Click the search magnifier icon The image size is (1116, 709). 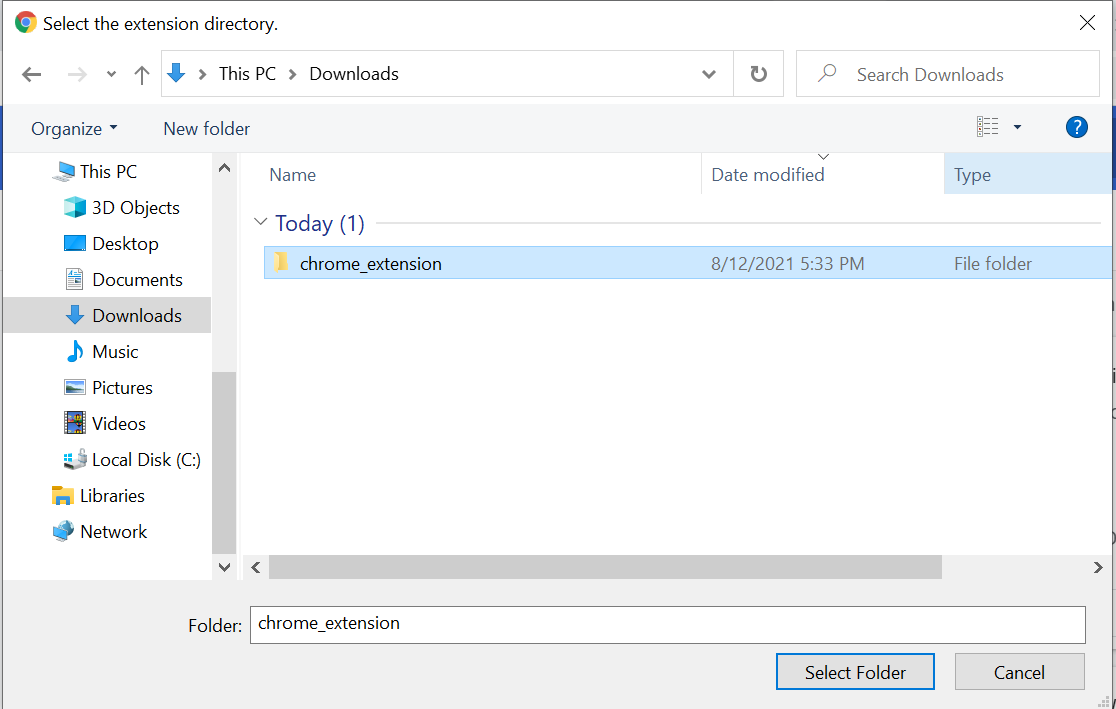point(827,73)
